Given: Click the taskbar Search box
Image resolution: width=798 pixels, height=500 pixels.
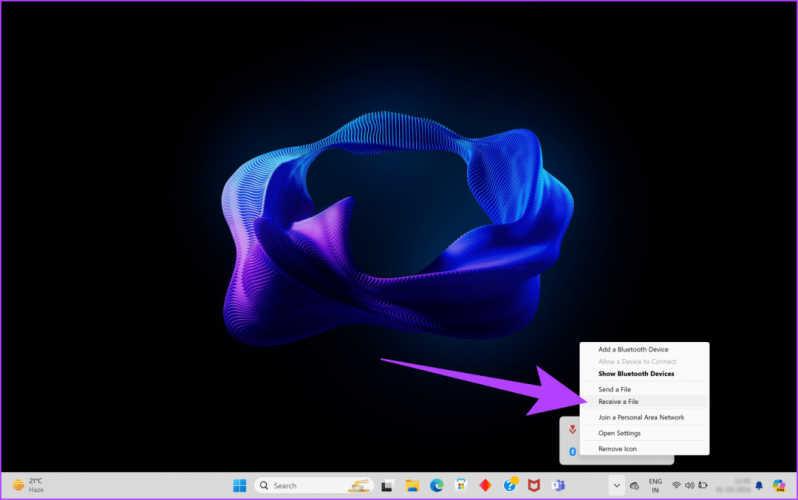Looking at the screenshot, I should point(314,486).
